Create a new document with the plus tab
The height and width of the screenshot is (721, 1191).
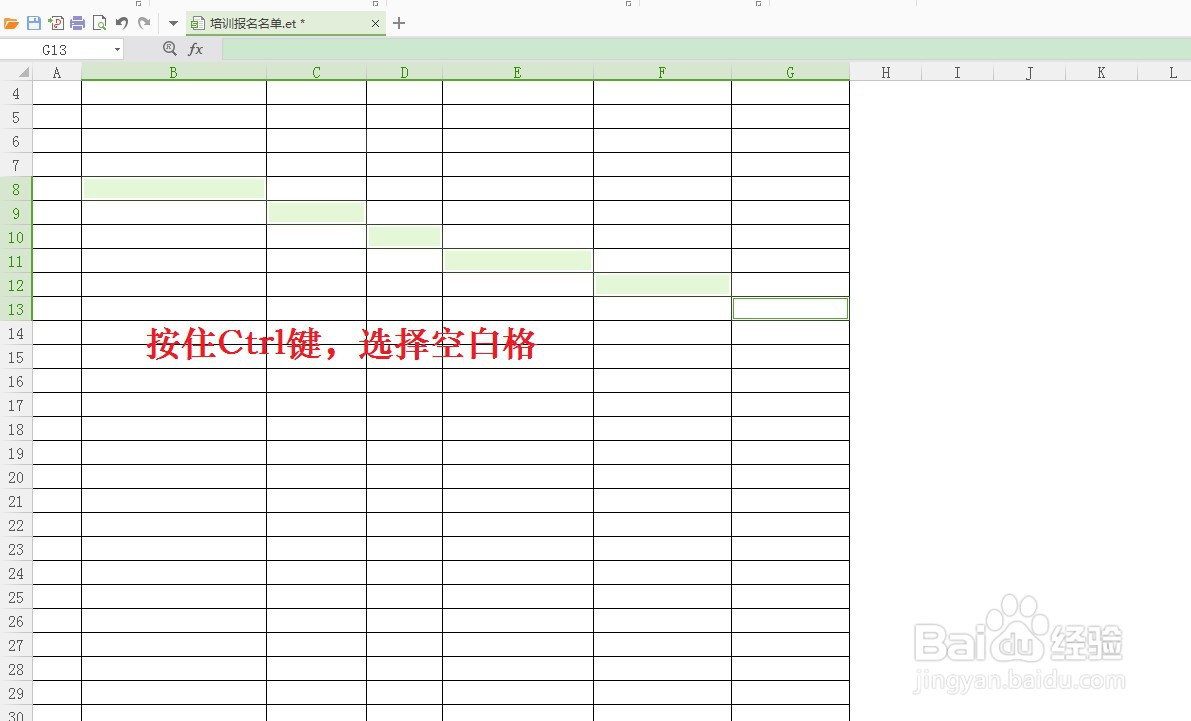[398, 22]
